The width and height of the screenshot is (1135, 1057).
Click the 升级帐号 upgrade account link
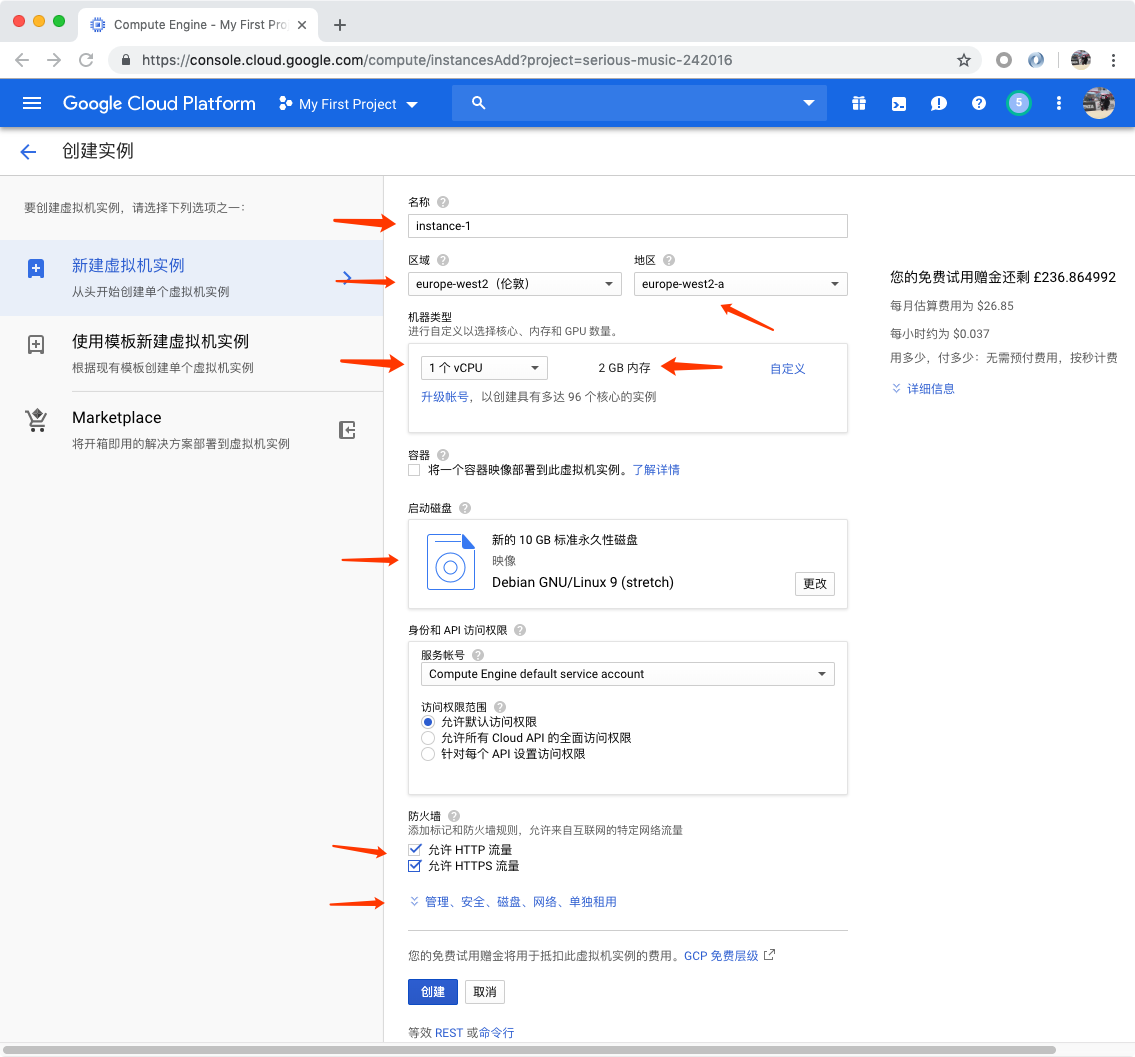tap(445, 397)
